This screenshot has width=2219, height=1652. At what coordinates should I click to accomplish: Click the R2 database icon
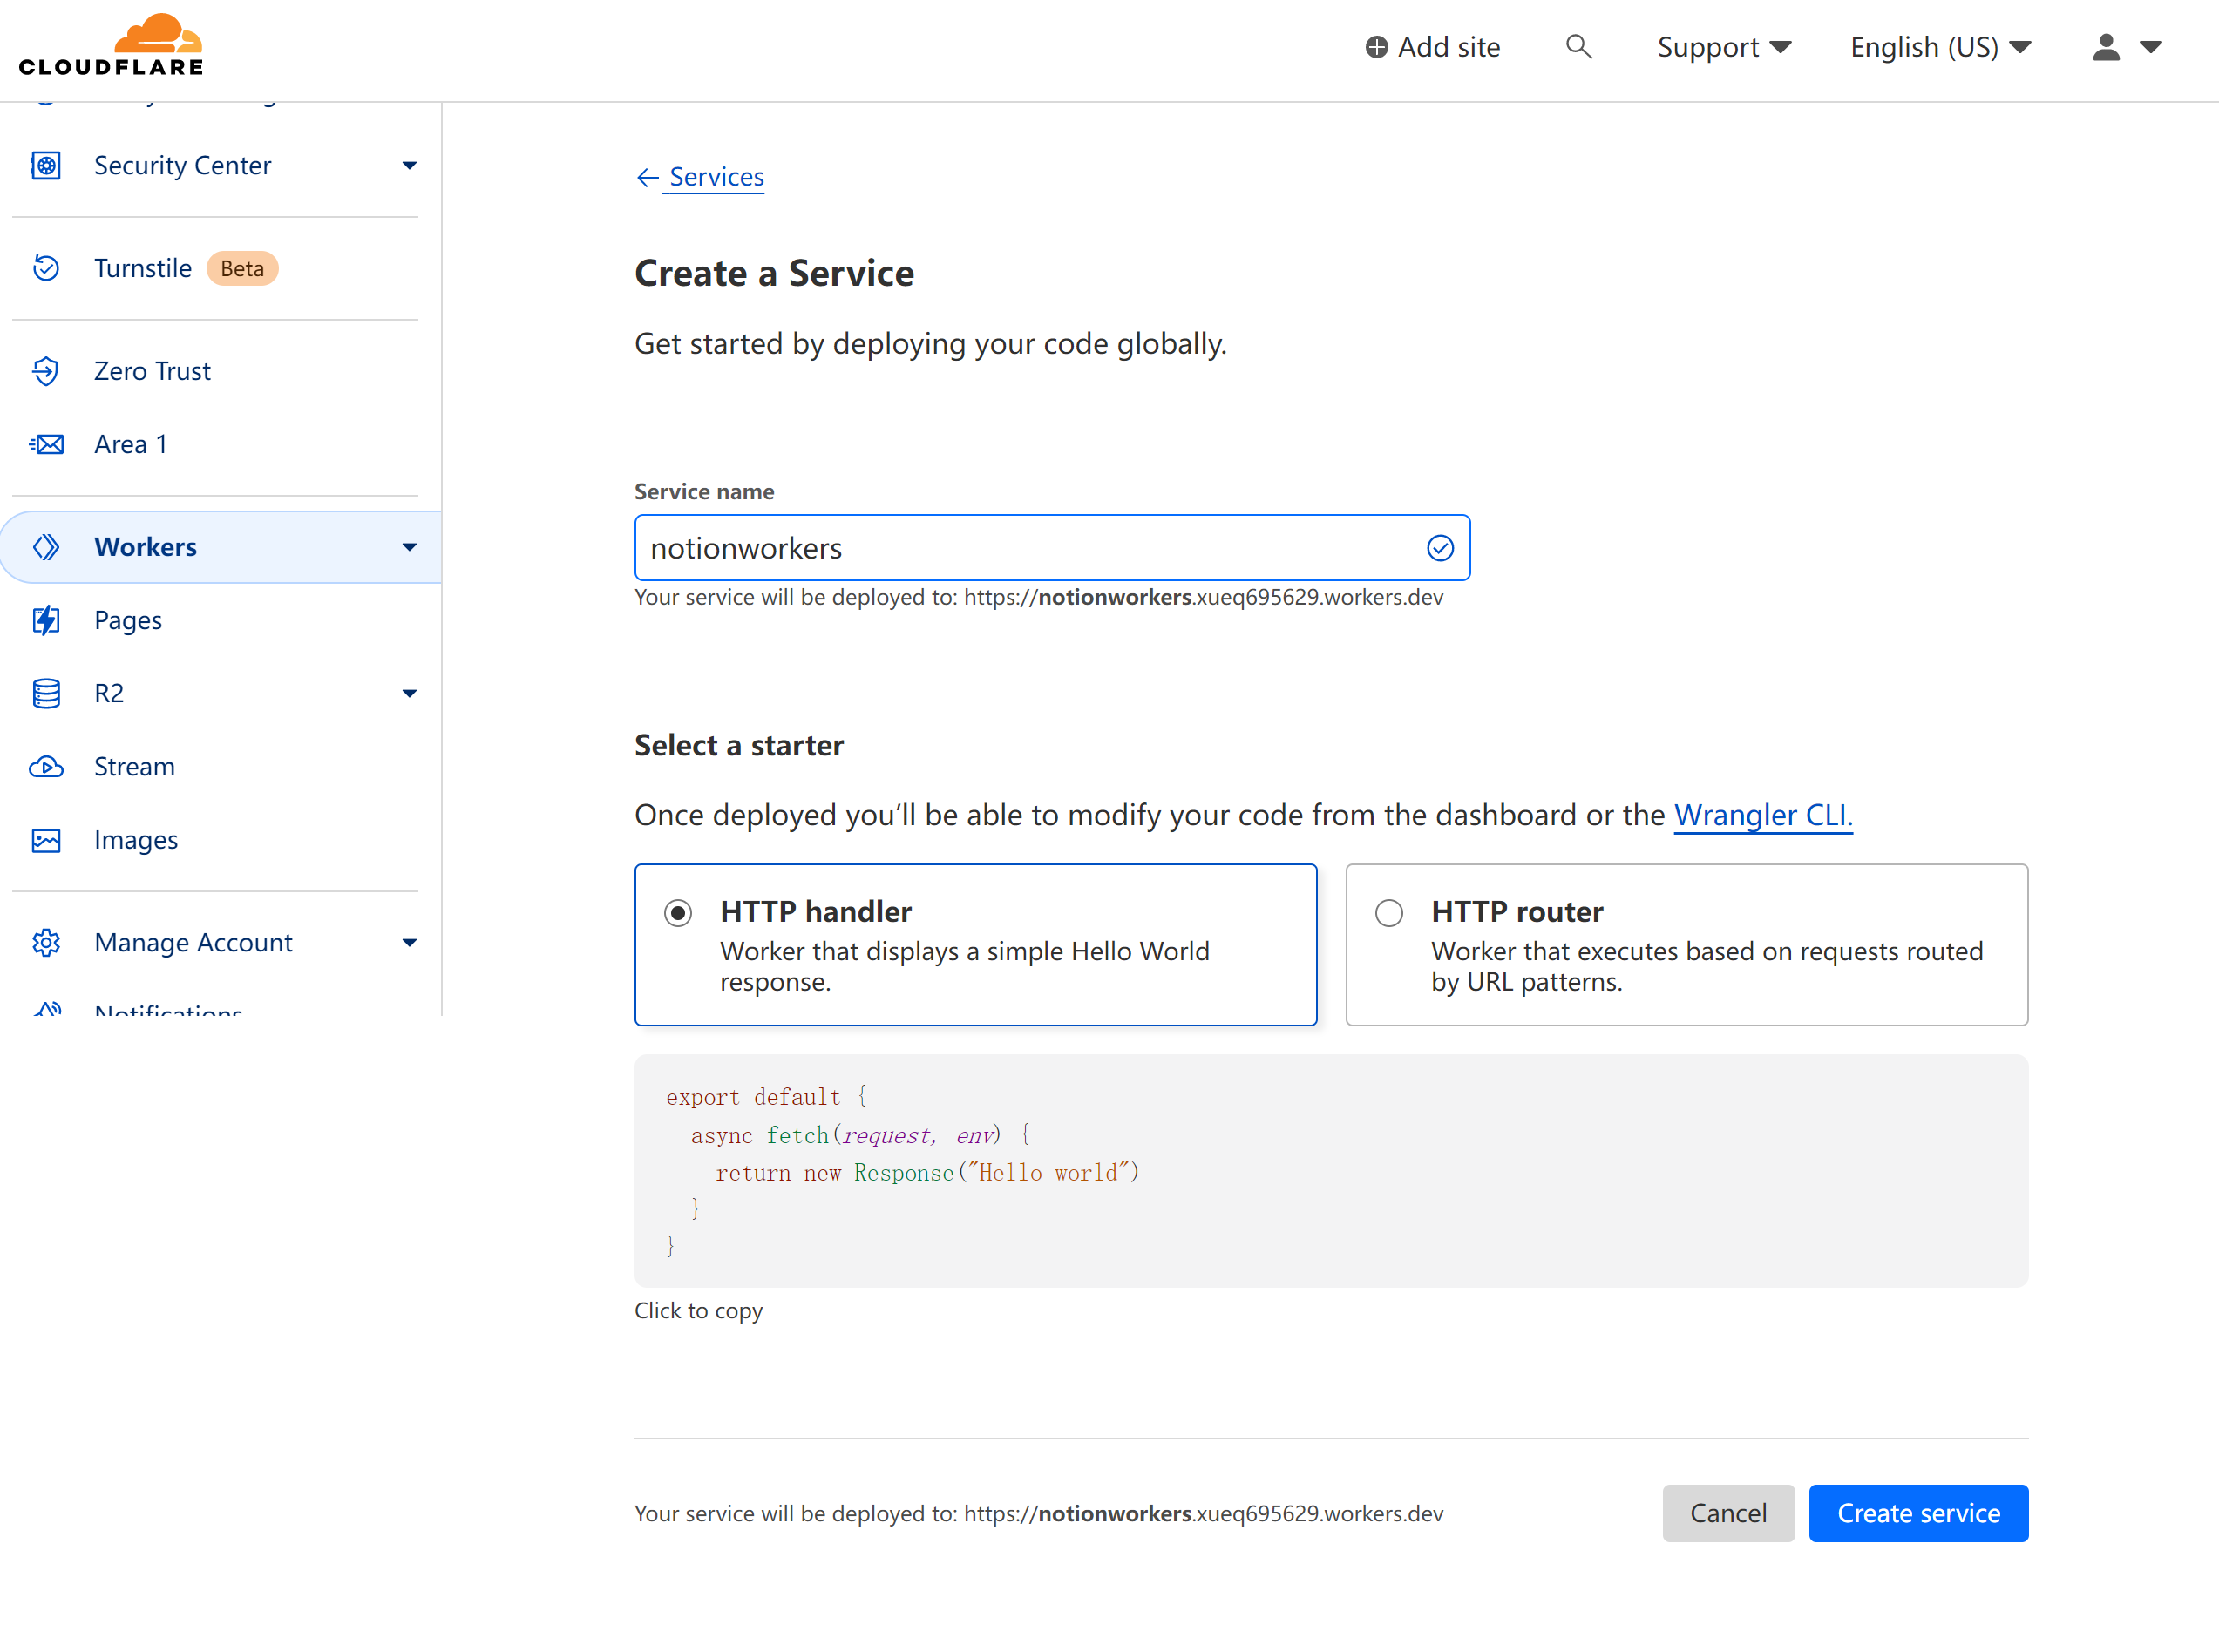(x=46, y=693)
